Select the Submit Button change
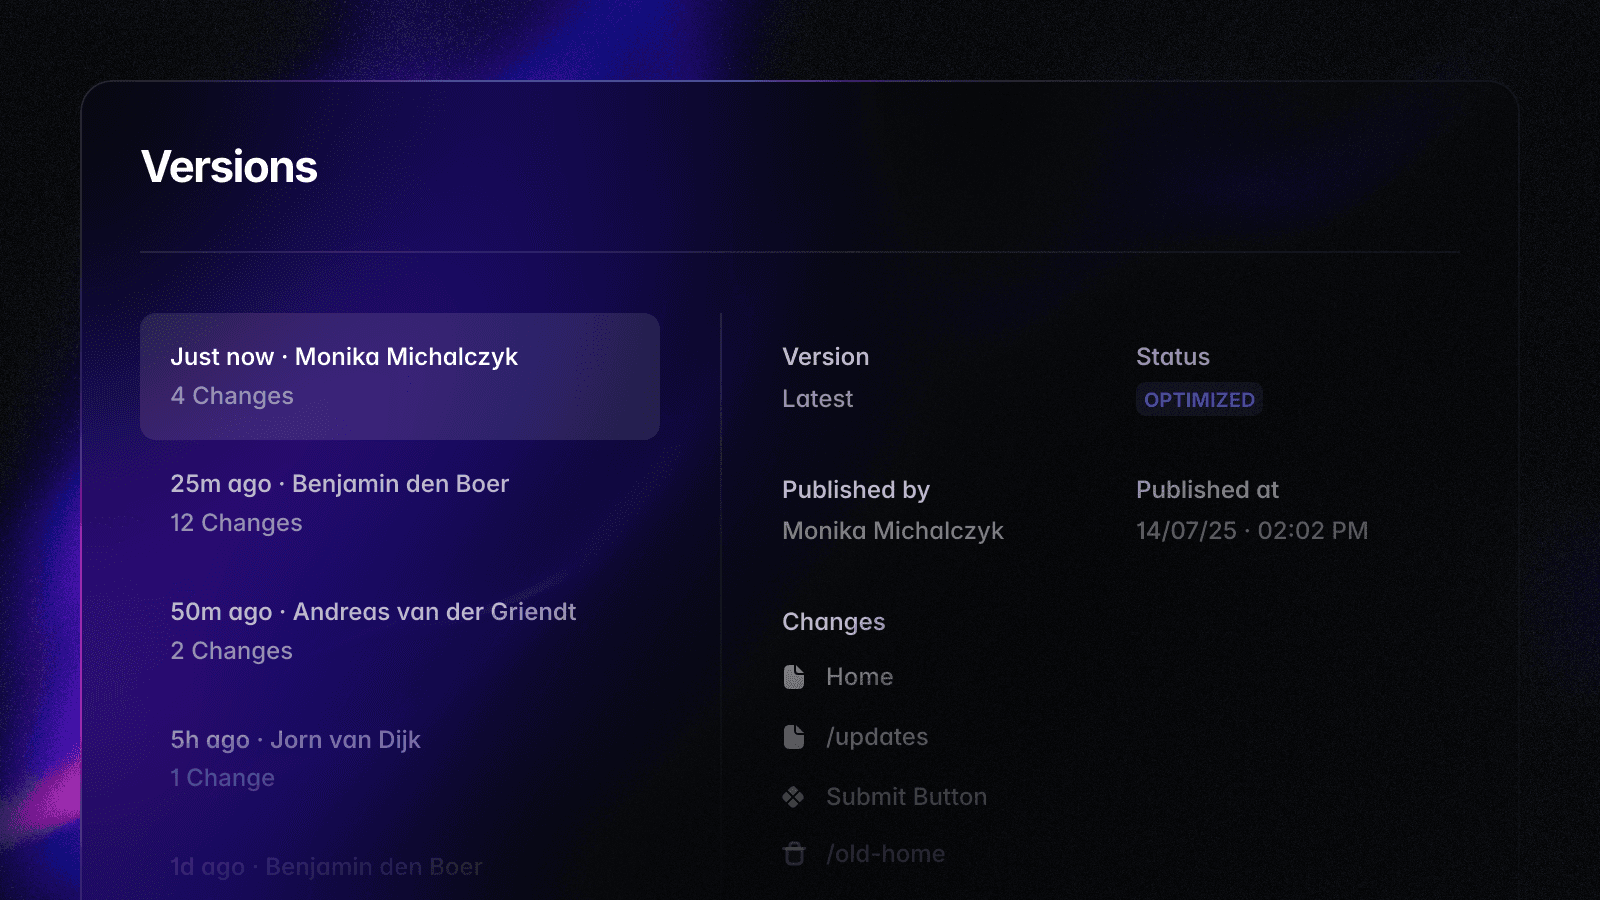This screenshot has height=900, width=1600. 906,797
